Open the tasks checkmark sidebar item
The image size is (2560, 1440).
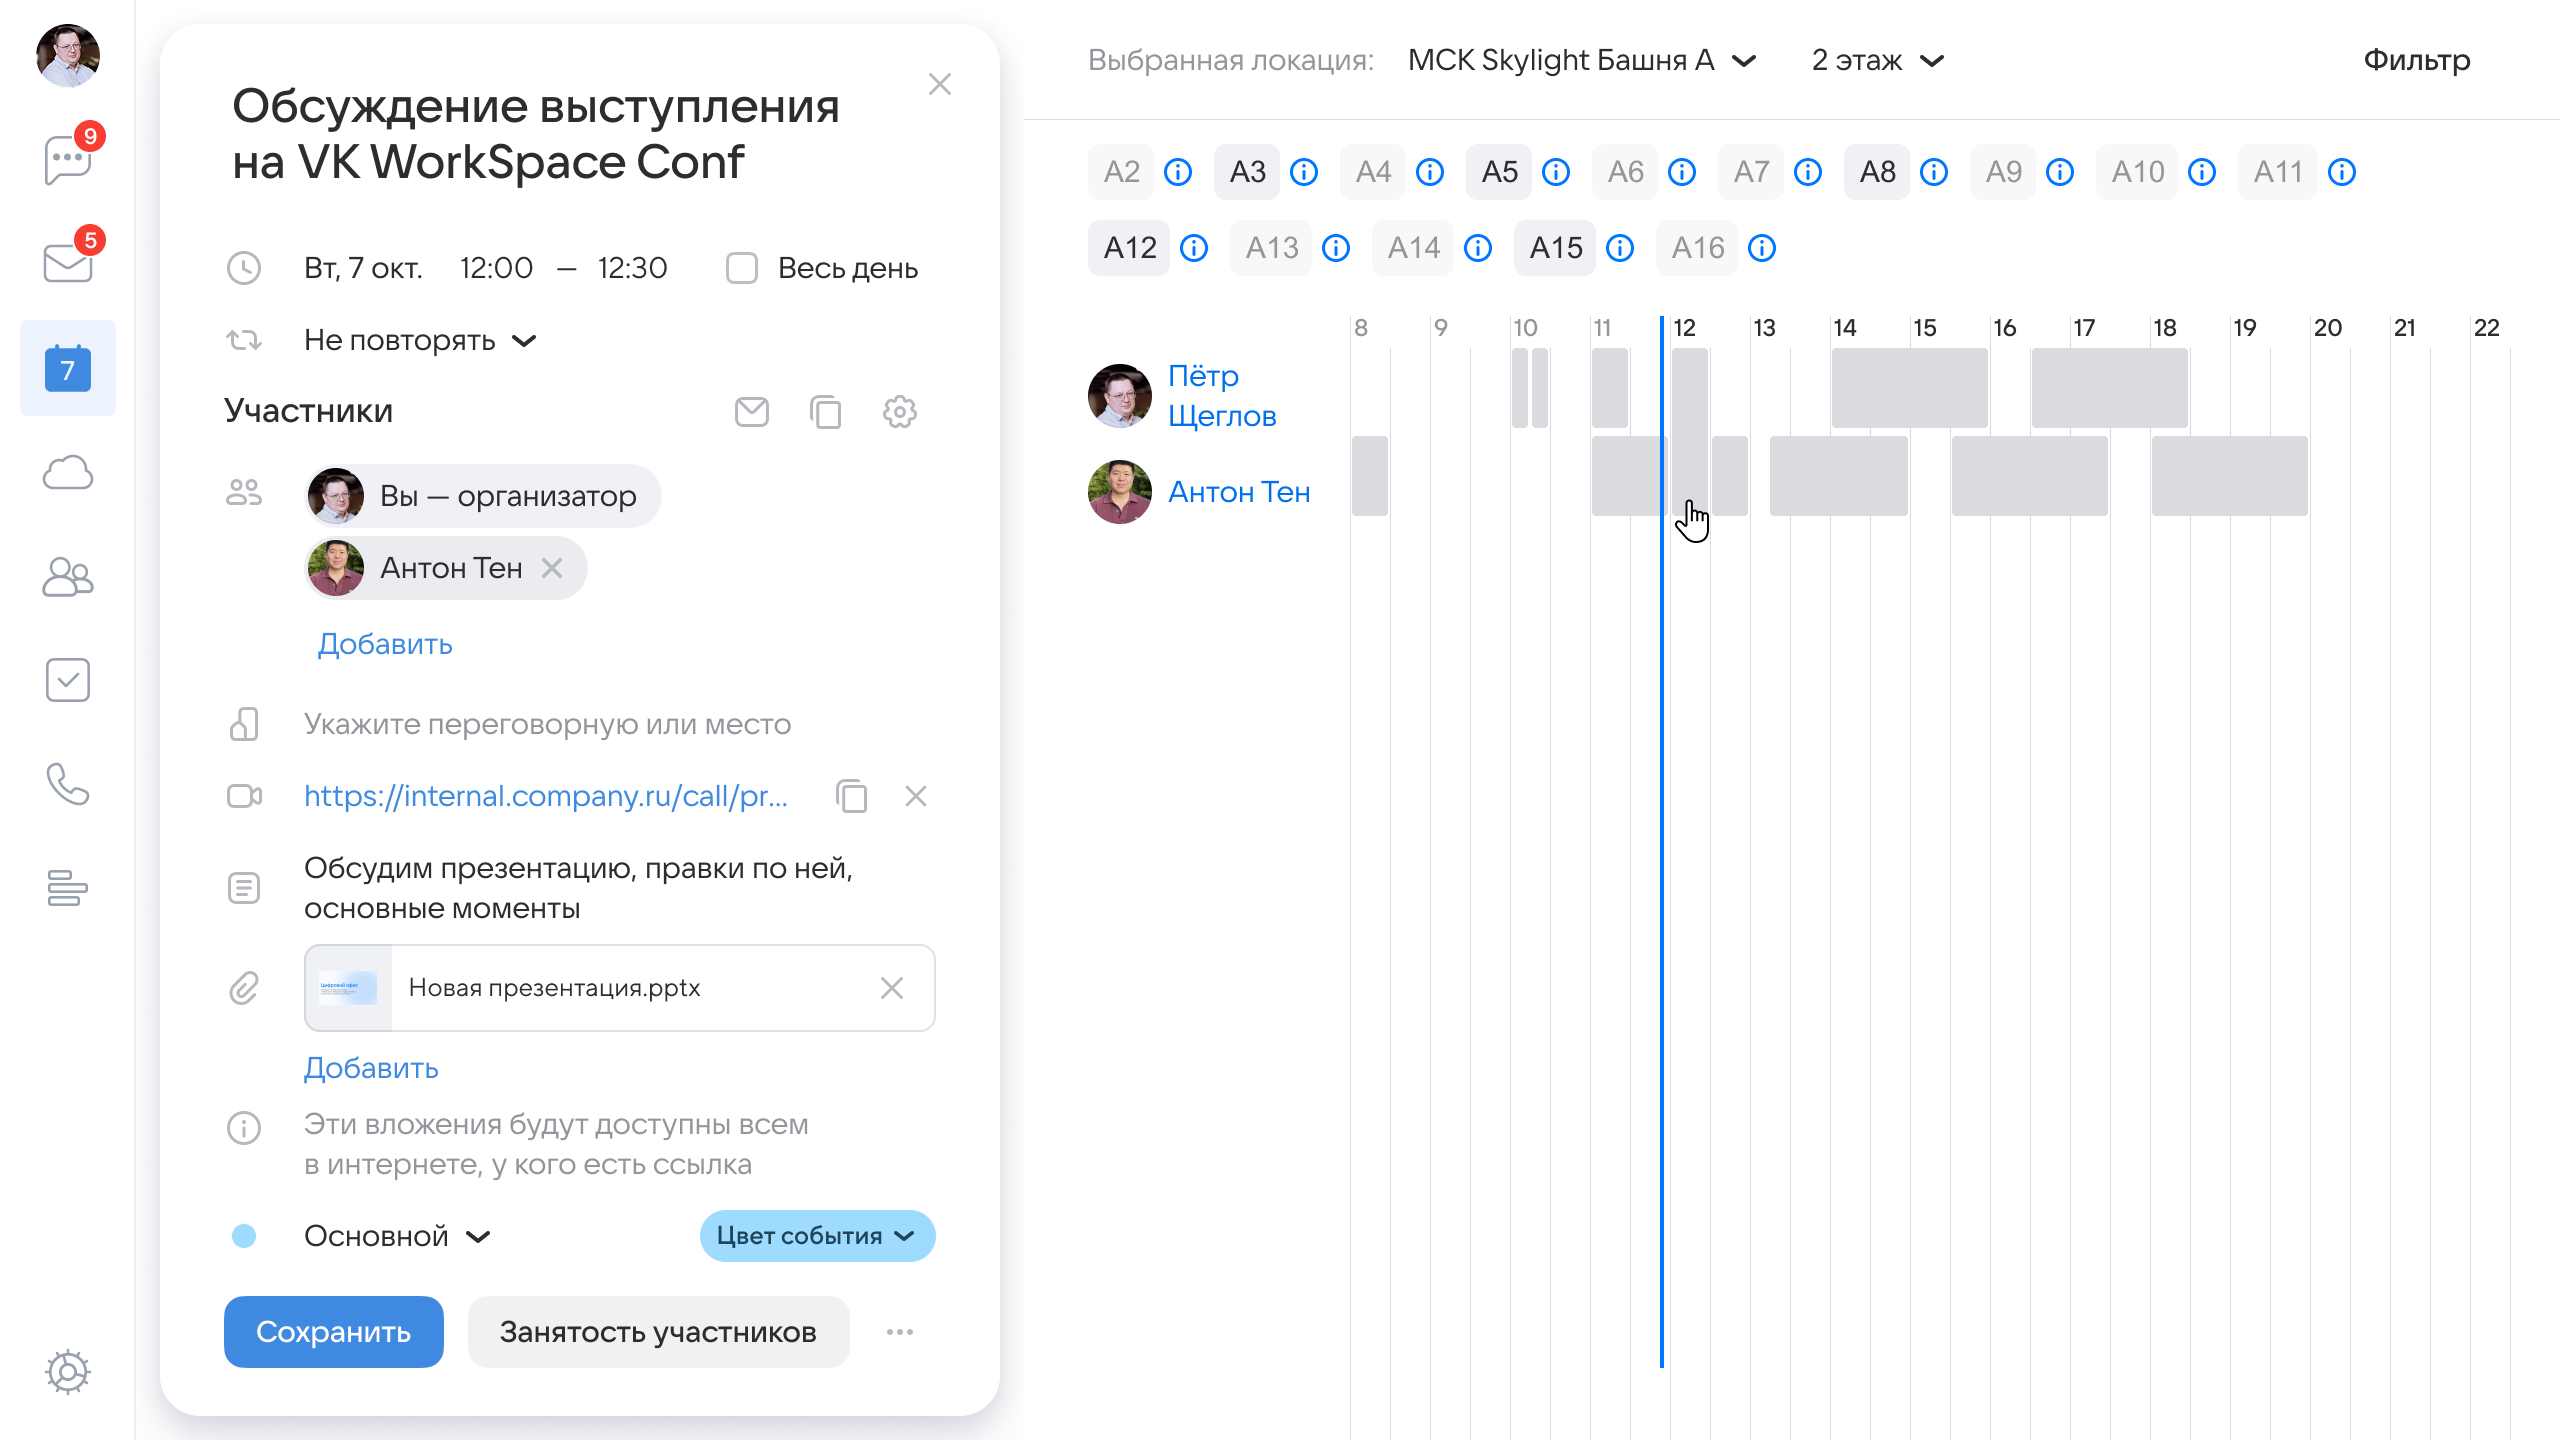coord(67,680)
